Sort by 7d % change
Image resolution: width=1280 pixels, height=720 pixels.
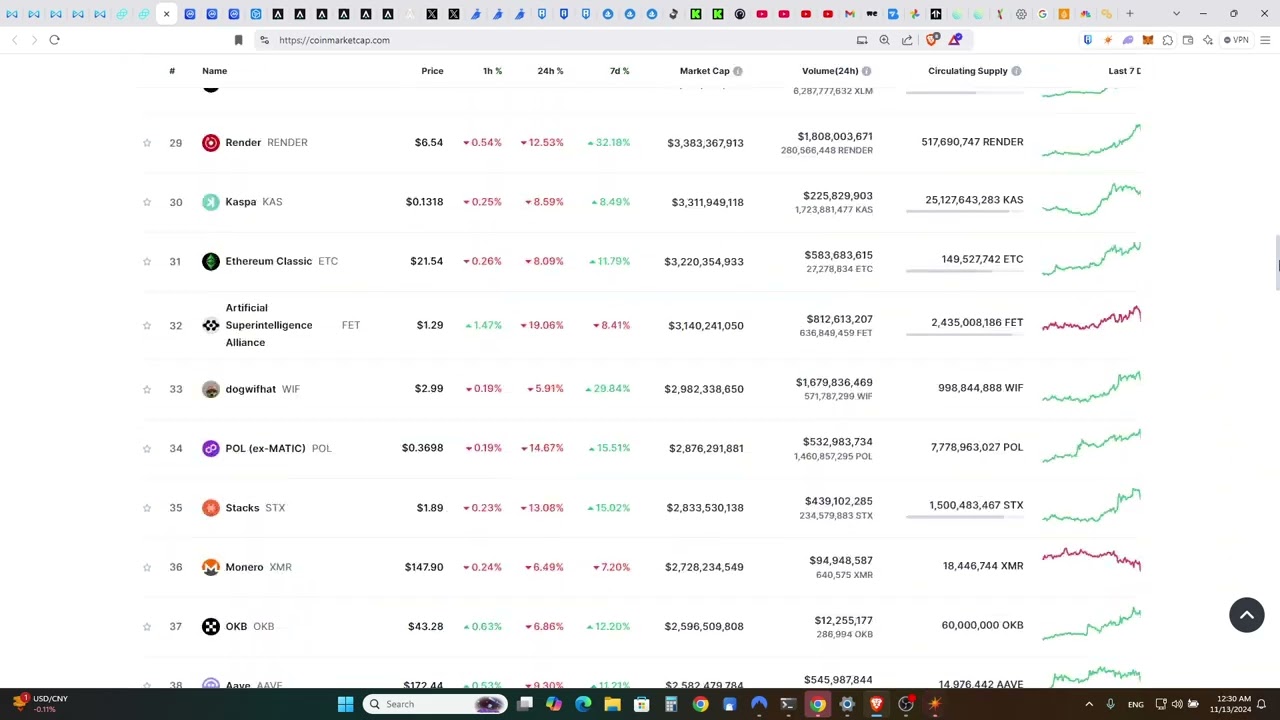(619, 71)
